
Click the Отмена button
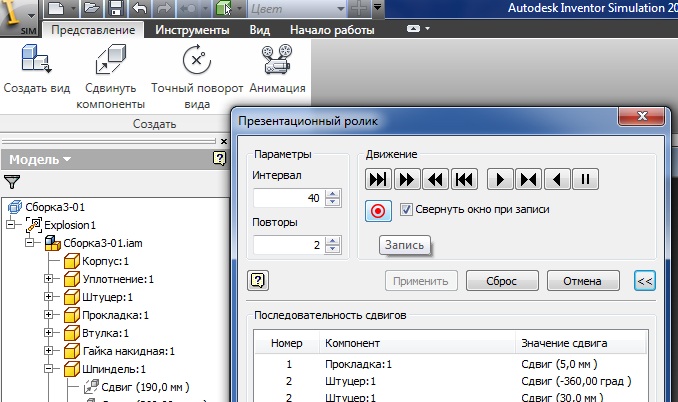[x=583, y=281]
